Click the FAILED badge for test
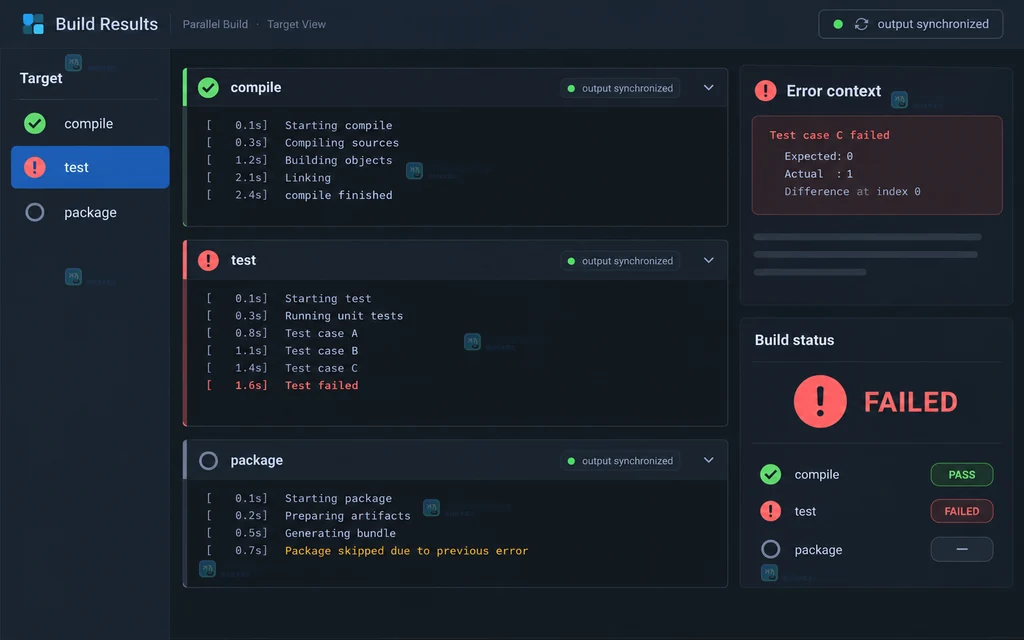This screenshot has width=1024, height=640. [961, 511]
